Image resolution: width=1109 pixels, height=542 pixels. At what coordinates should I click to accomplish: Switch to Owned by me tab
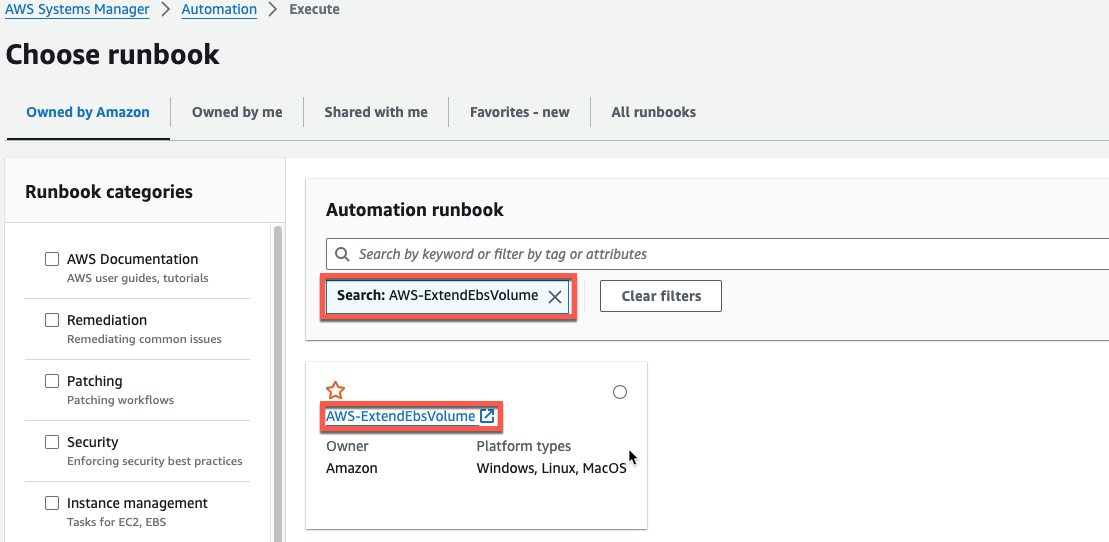(237, 112)
